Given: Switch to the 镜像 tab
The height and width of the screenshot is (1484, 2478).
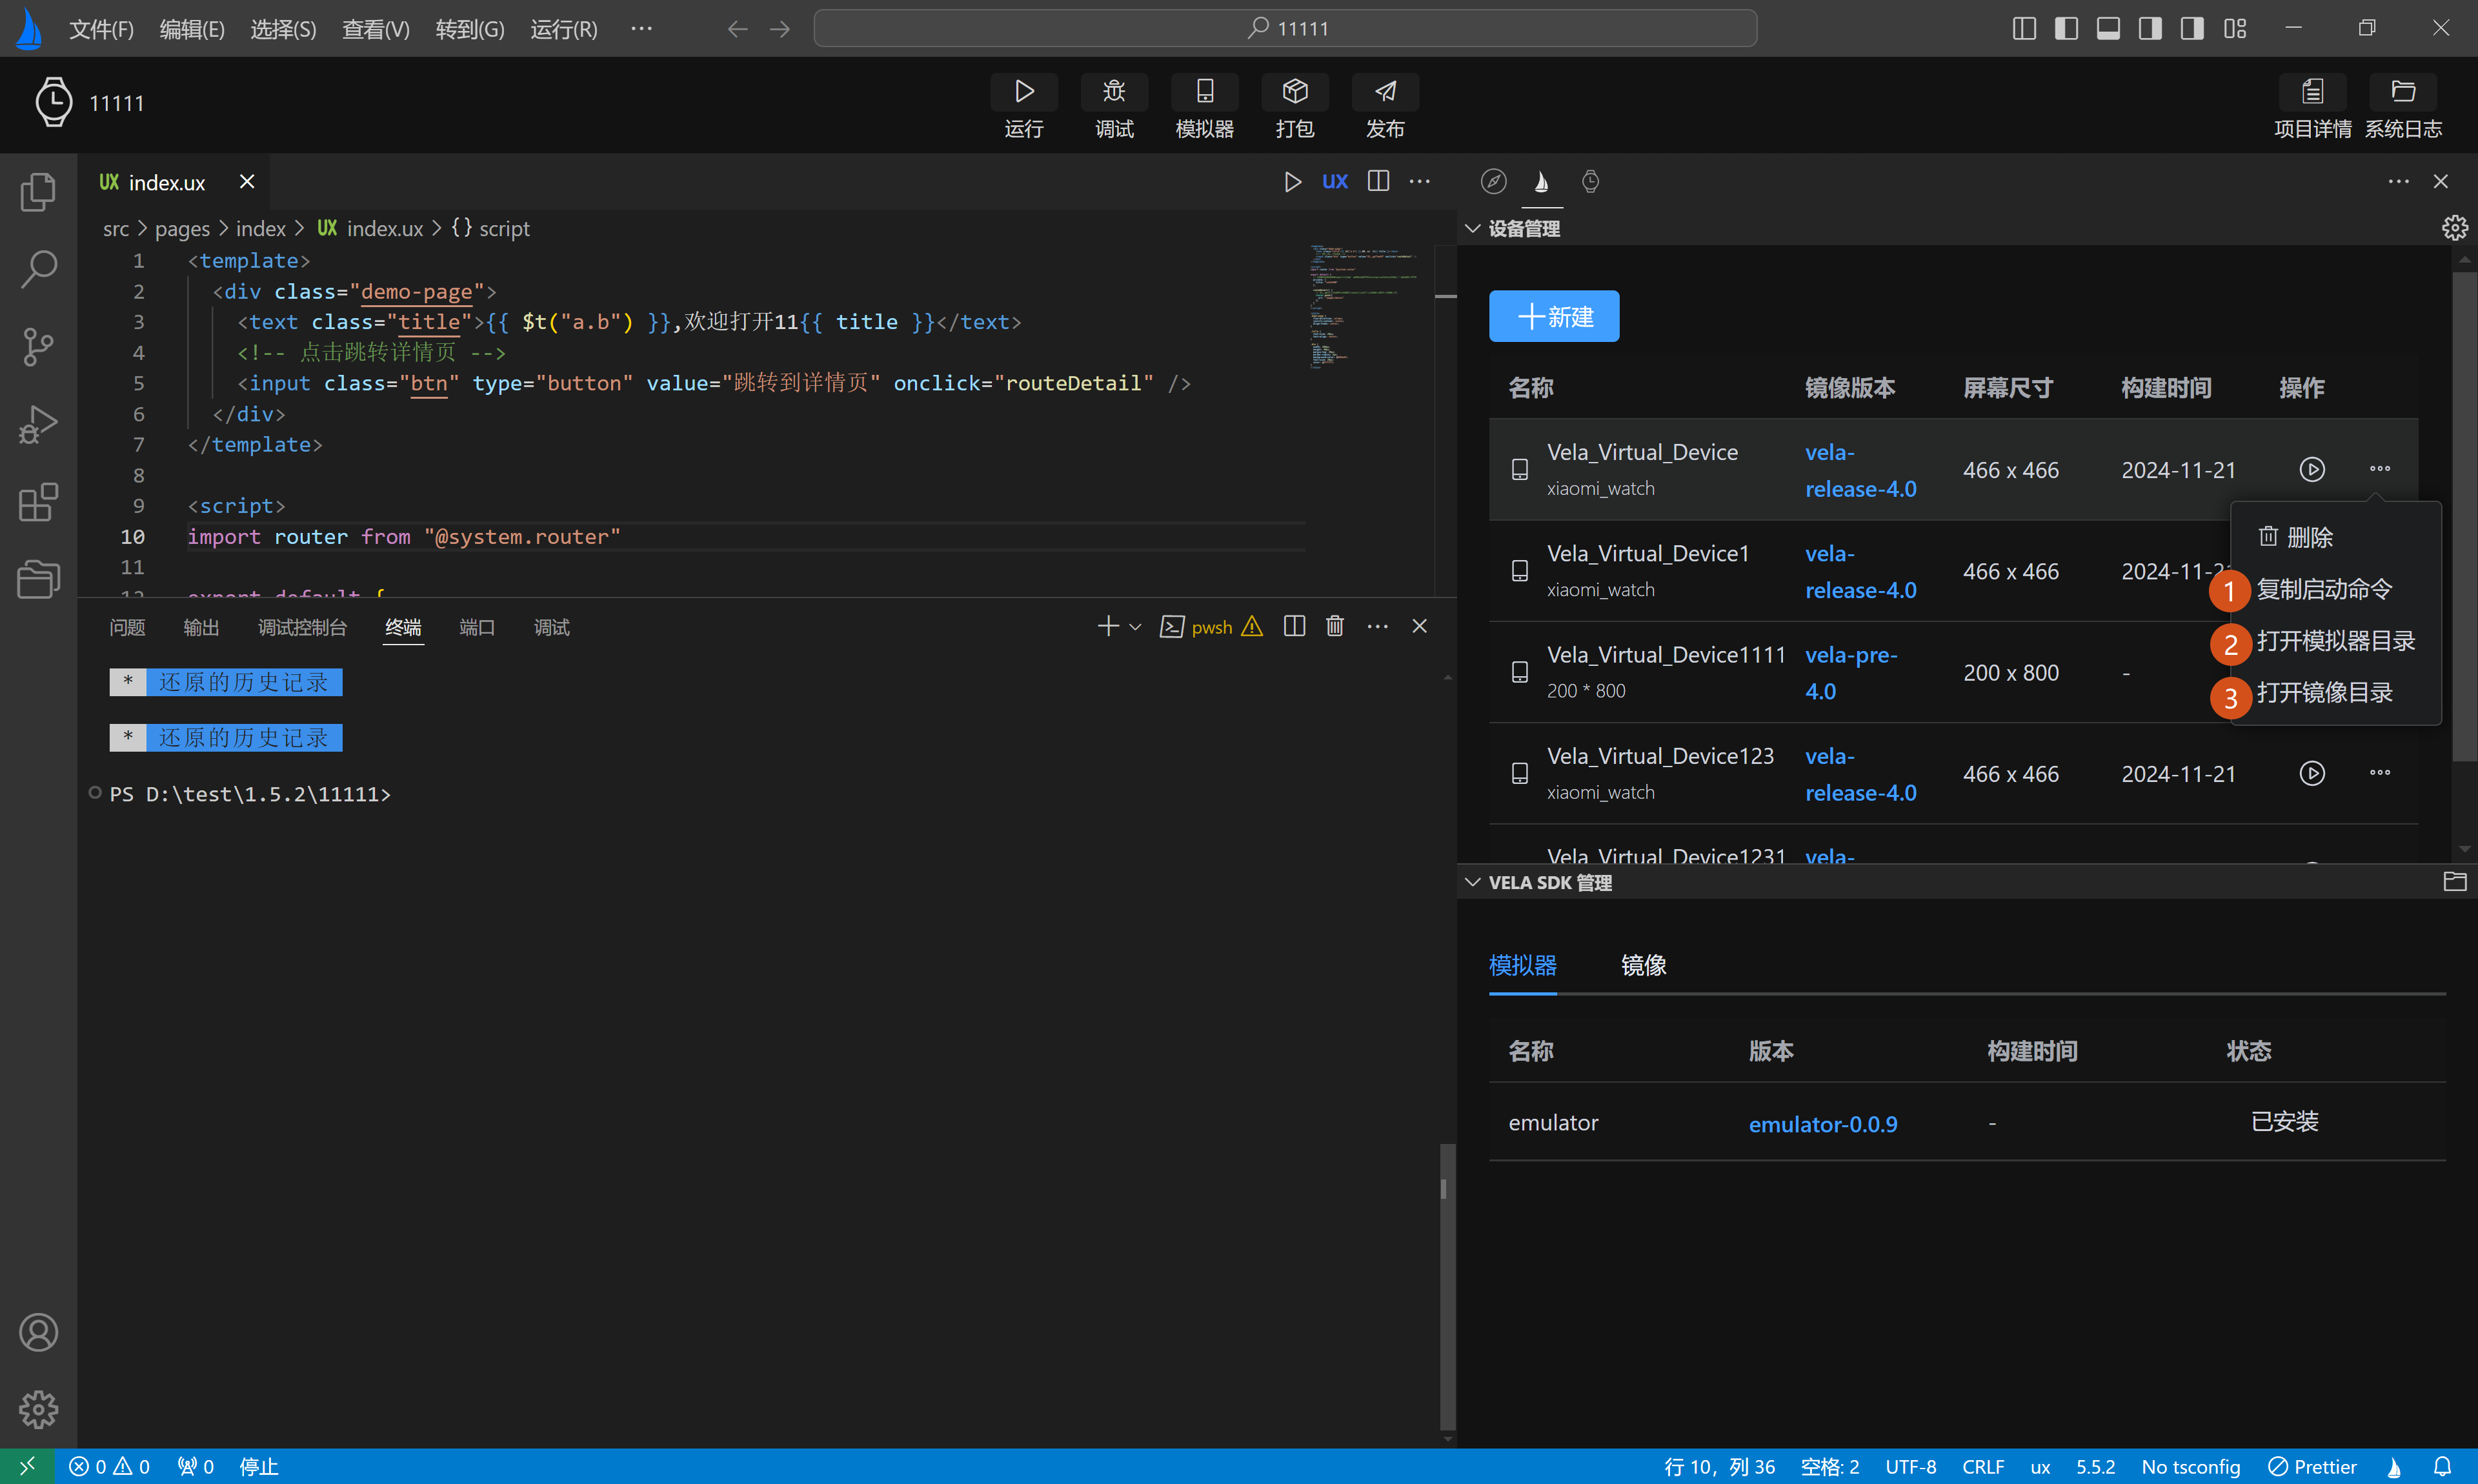Looking at the screenshot, I should [1643, 965].
